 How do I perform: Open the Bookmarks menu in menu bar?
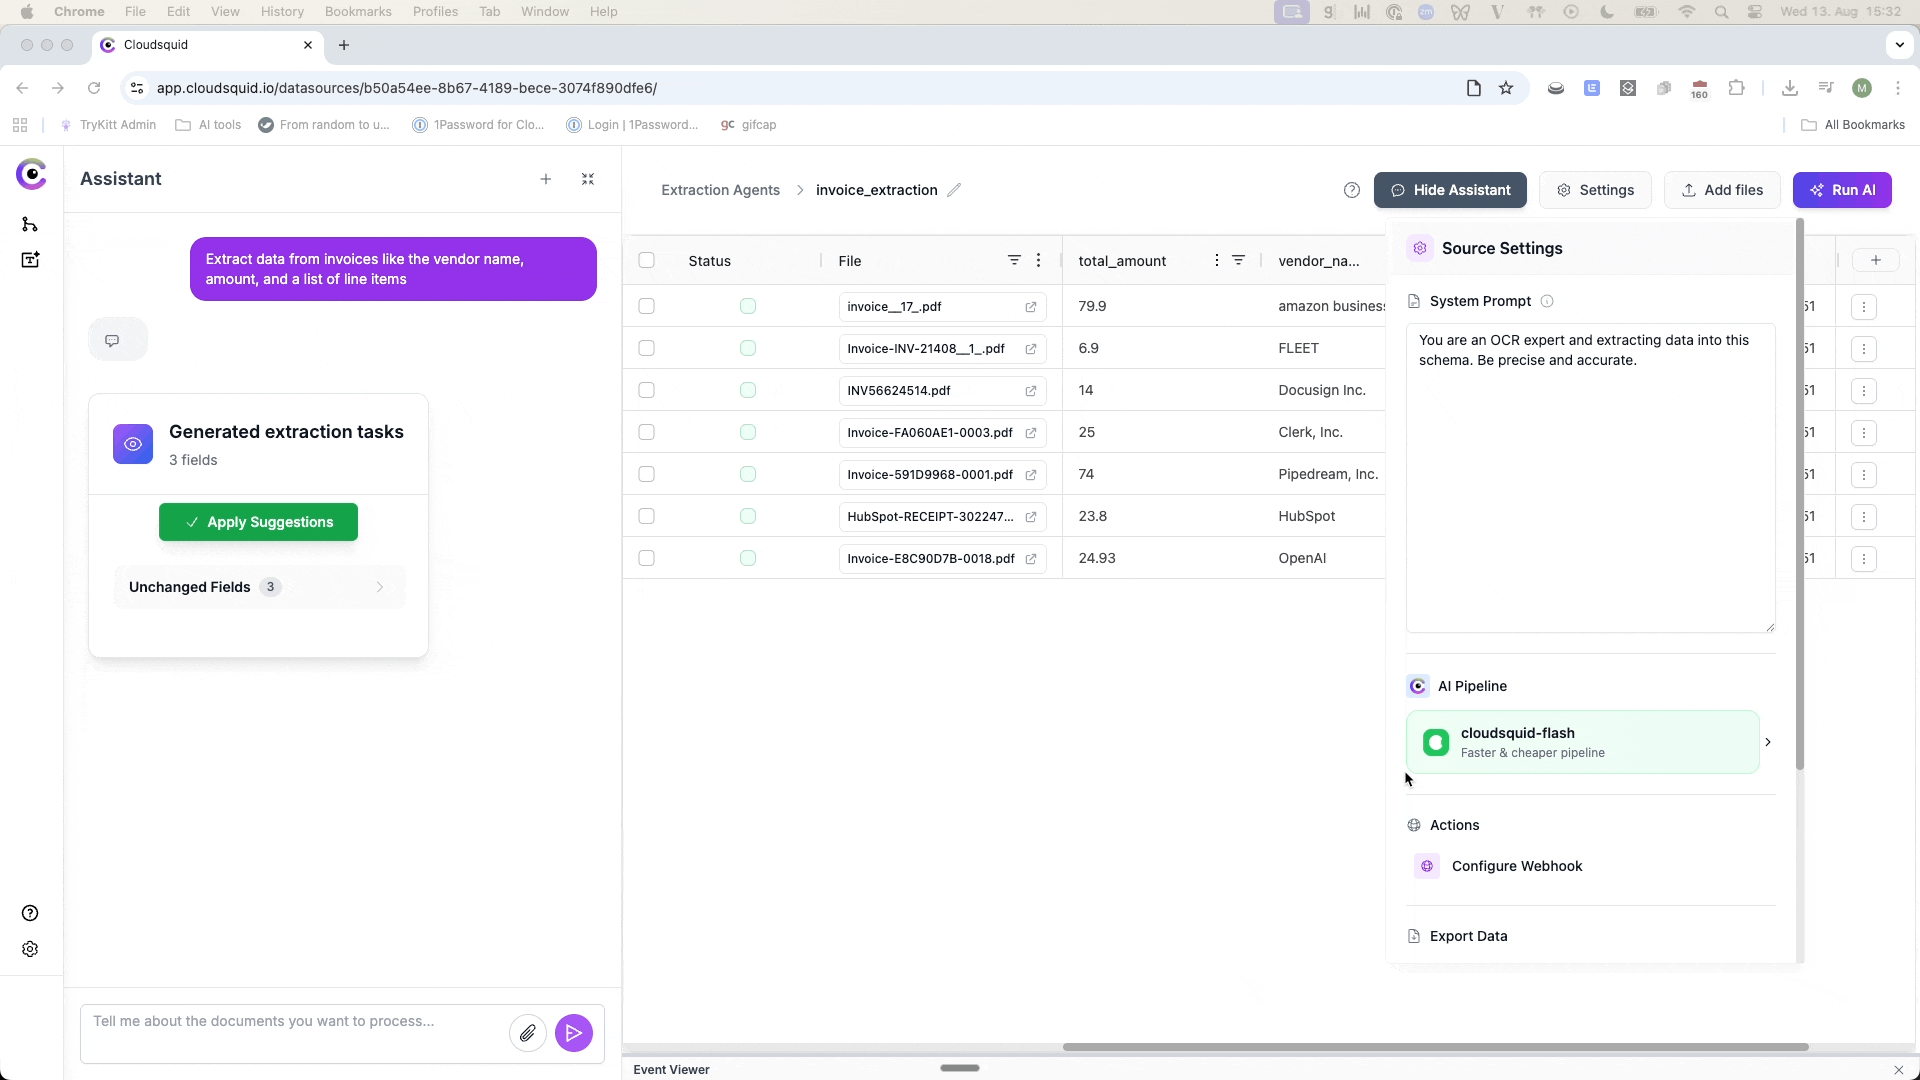point(357,11)
